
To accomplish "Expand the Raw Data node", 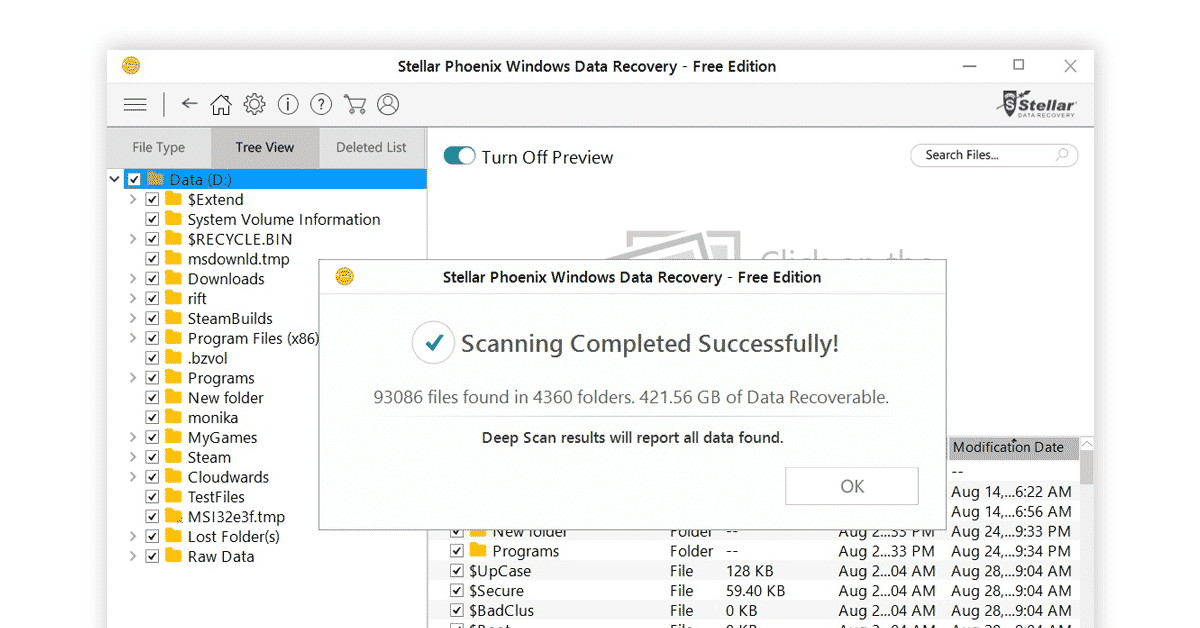I will click(133, 556).
